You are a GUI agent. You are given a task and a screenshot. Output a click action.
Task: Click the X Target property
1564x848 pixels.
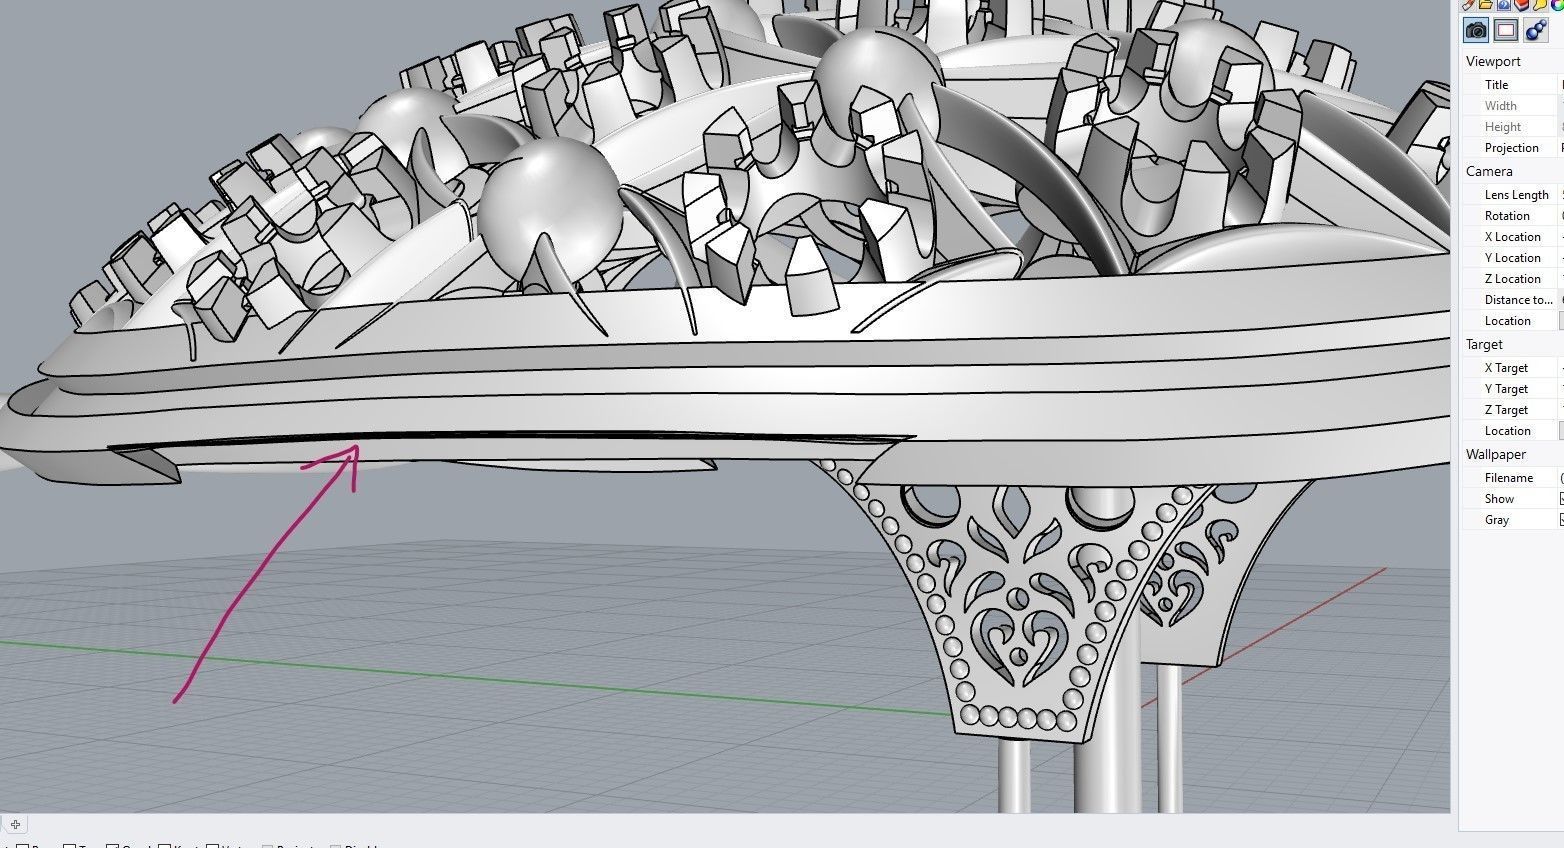tap(1506, 368)
